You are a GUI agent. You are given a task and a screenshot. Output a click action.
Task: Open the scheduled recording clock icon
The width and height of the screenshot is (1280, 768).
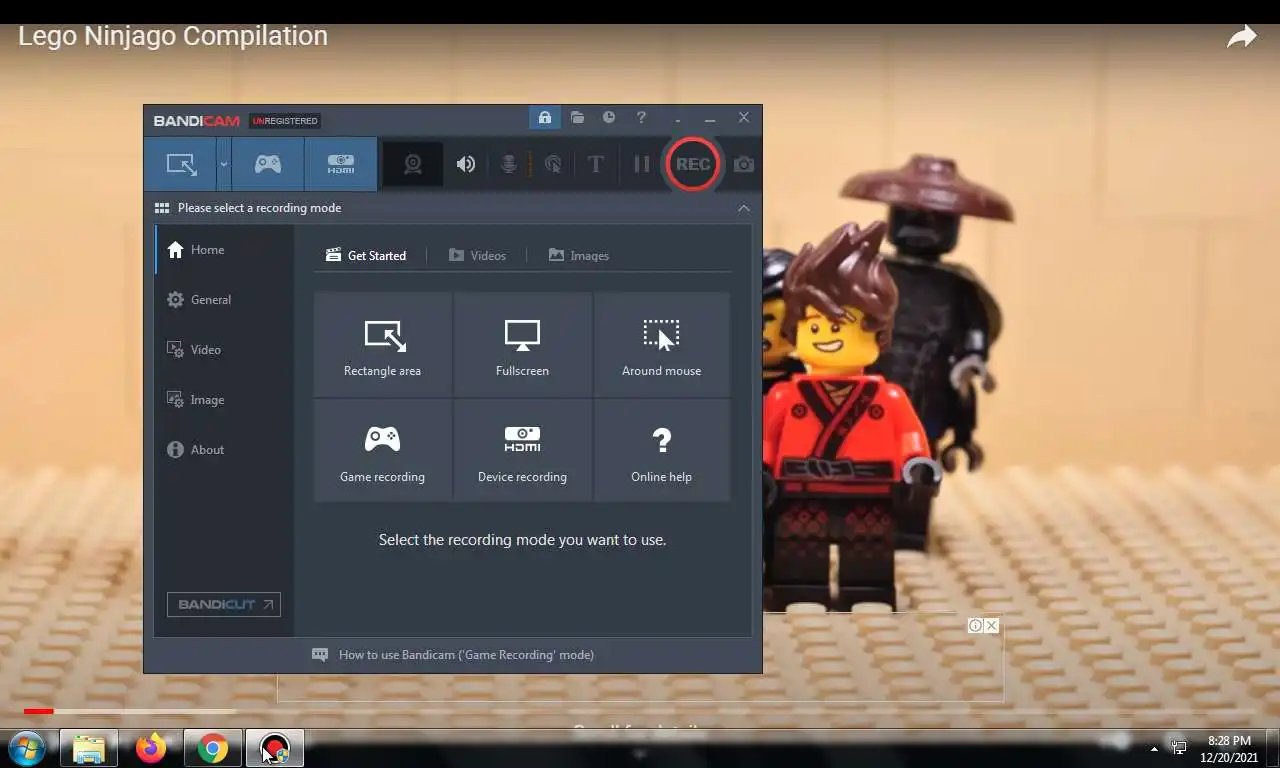click(x=609, y=117)
